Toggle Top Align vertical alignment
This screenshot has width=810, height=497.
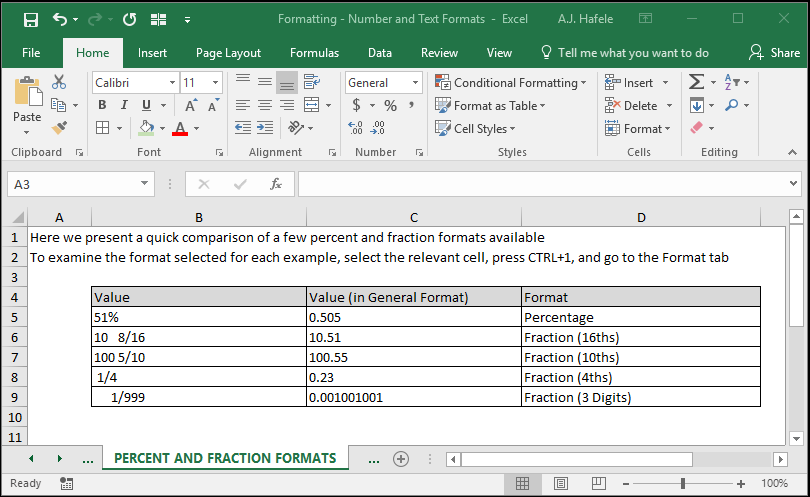point(243,82)
